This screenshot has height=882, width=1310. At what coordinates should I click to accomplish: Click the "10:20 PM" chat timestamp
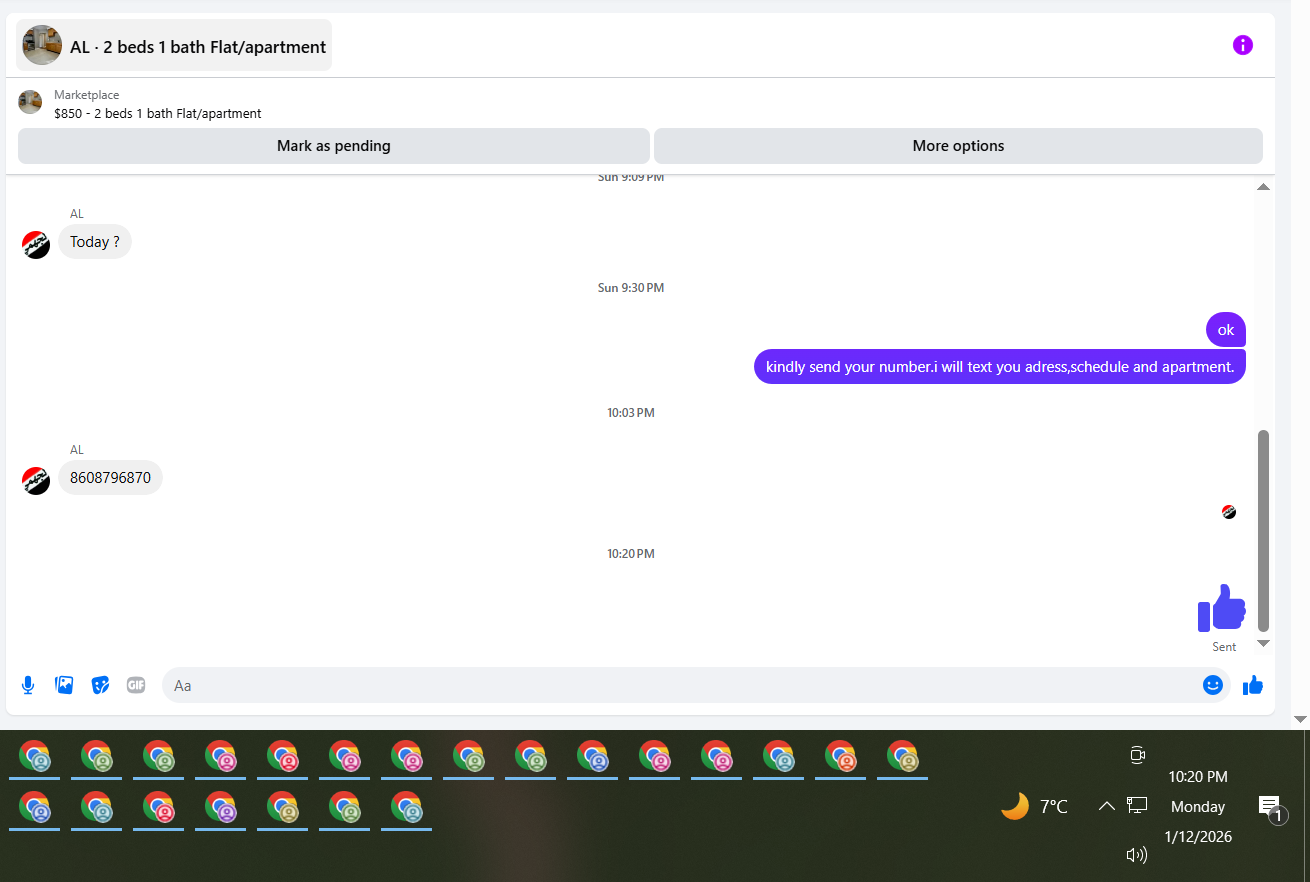pos(631,554)
